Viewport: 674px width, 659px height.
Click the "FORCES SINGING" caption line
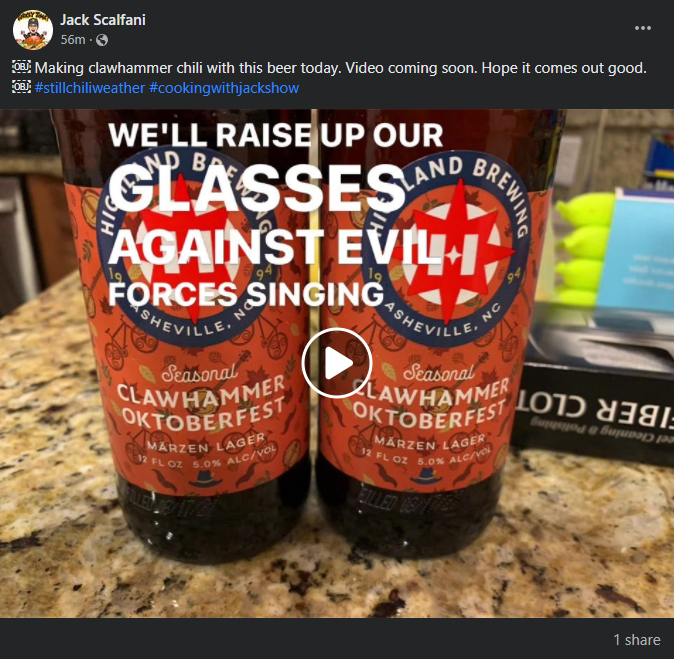coord(246,294)
